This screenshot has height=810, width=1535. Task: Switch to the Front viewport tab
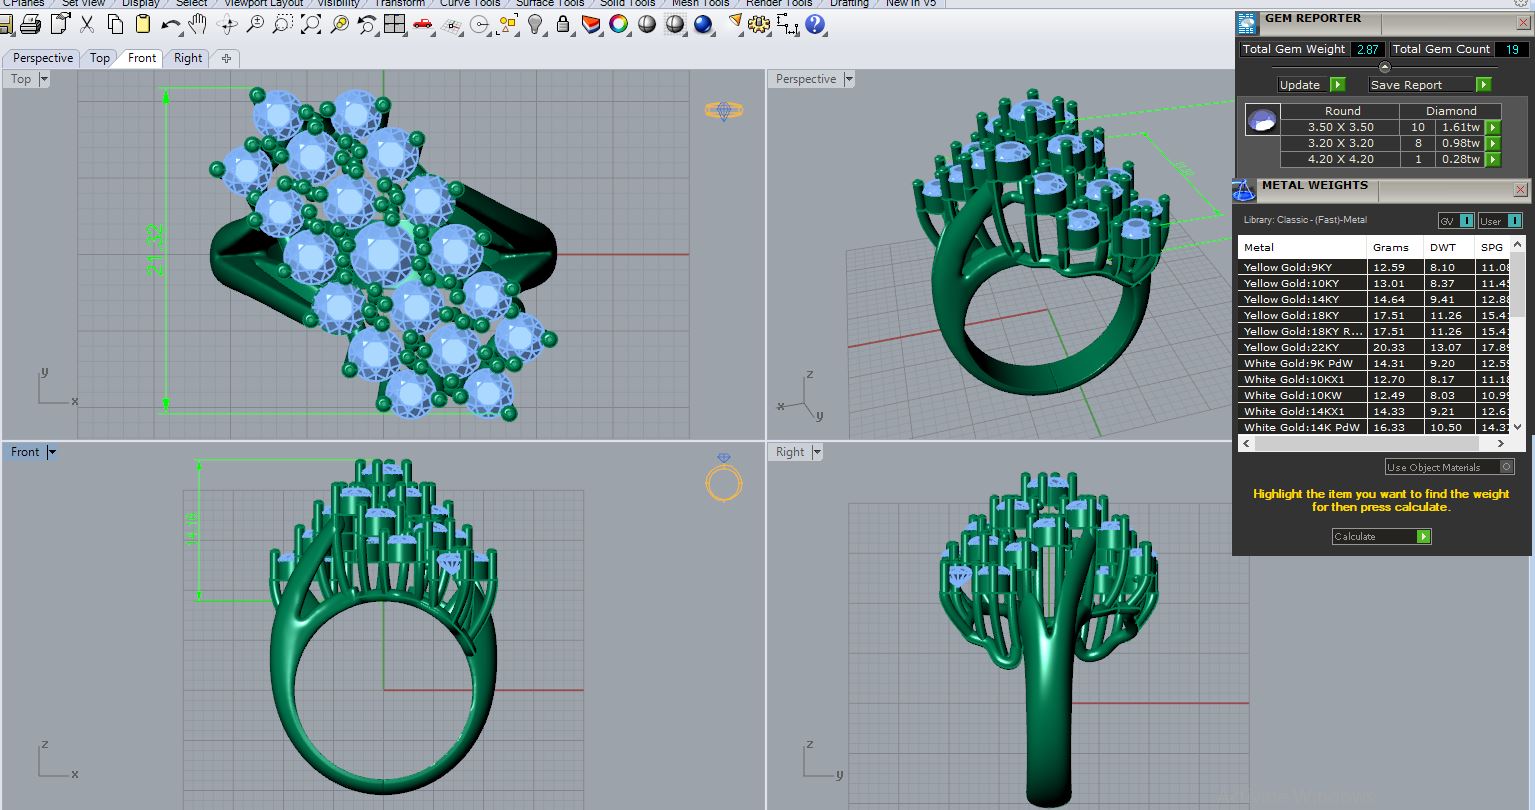[142, 58]
